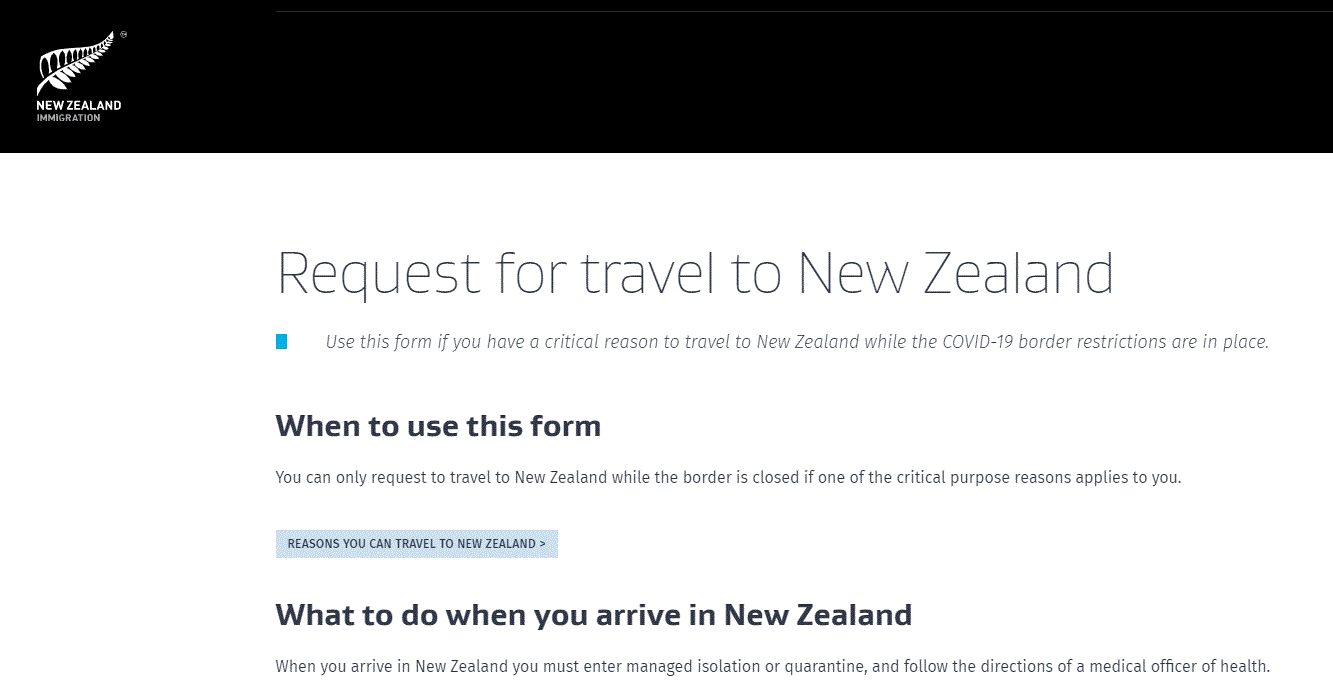This screenshot has width=1333, height=697.
Task: Click the NEW ZEALAND wordmark under the fern
Action: coord(79,106)
